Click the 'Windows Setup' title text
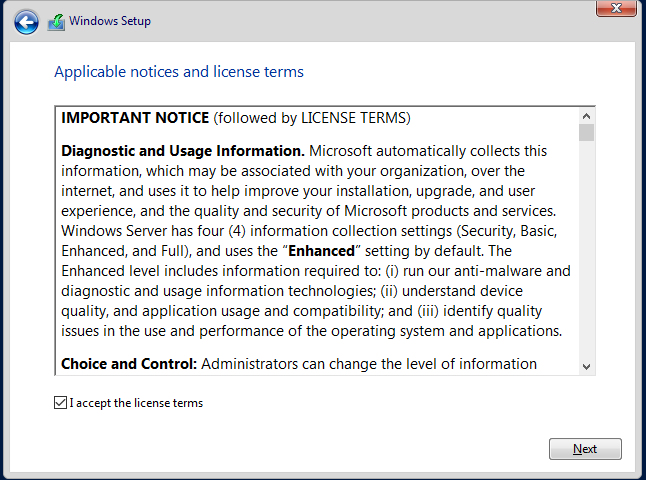The width and height of the screenshot is (646, 480). pos(110,21)
